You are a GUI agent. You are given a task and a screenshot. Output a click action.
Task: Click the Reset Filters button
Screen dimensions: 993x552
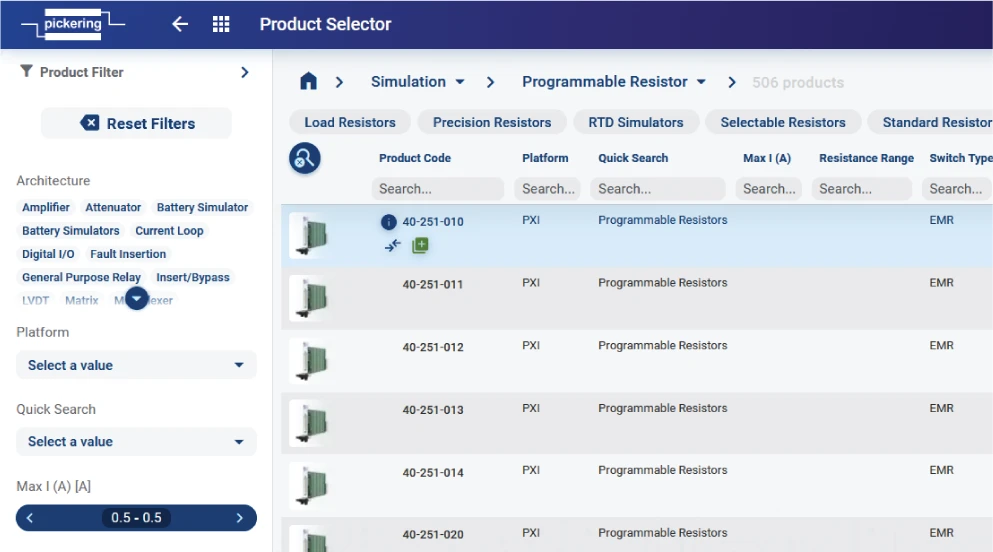point(137,123)
